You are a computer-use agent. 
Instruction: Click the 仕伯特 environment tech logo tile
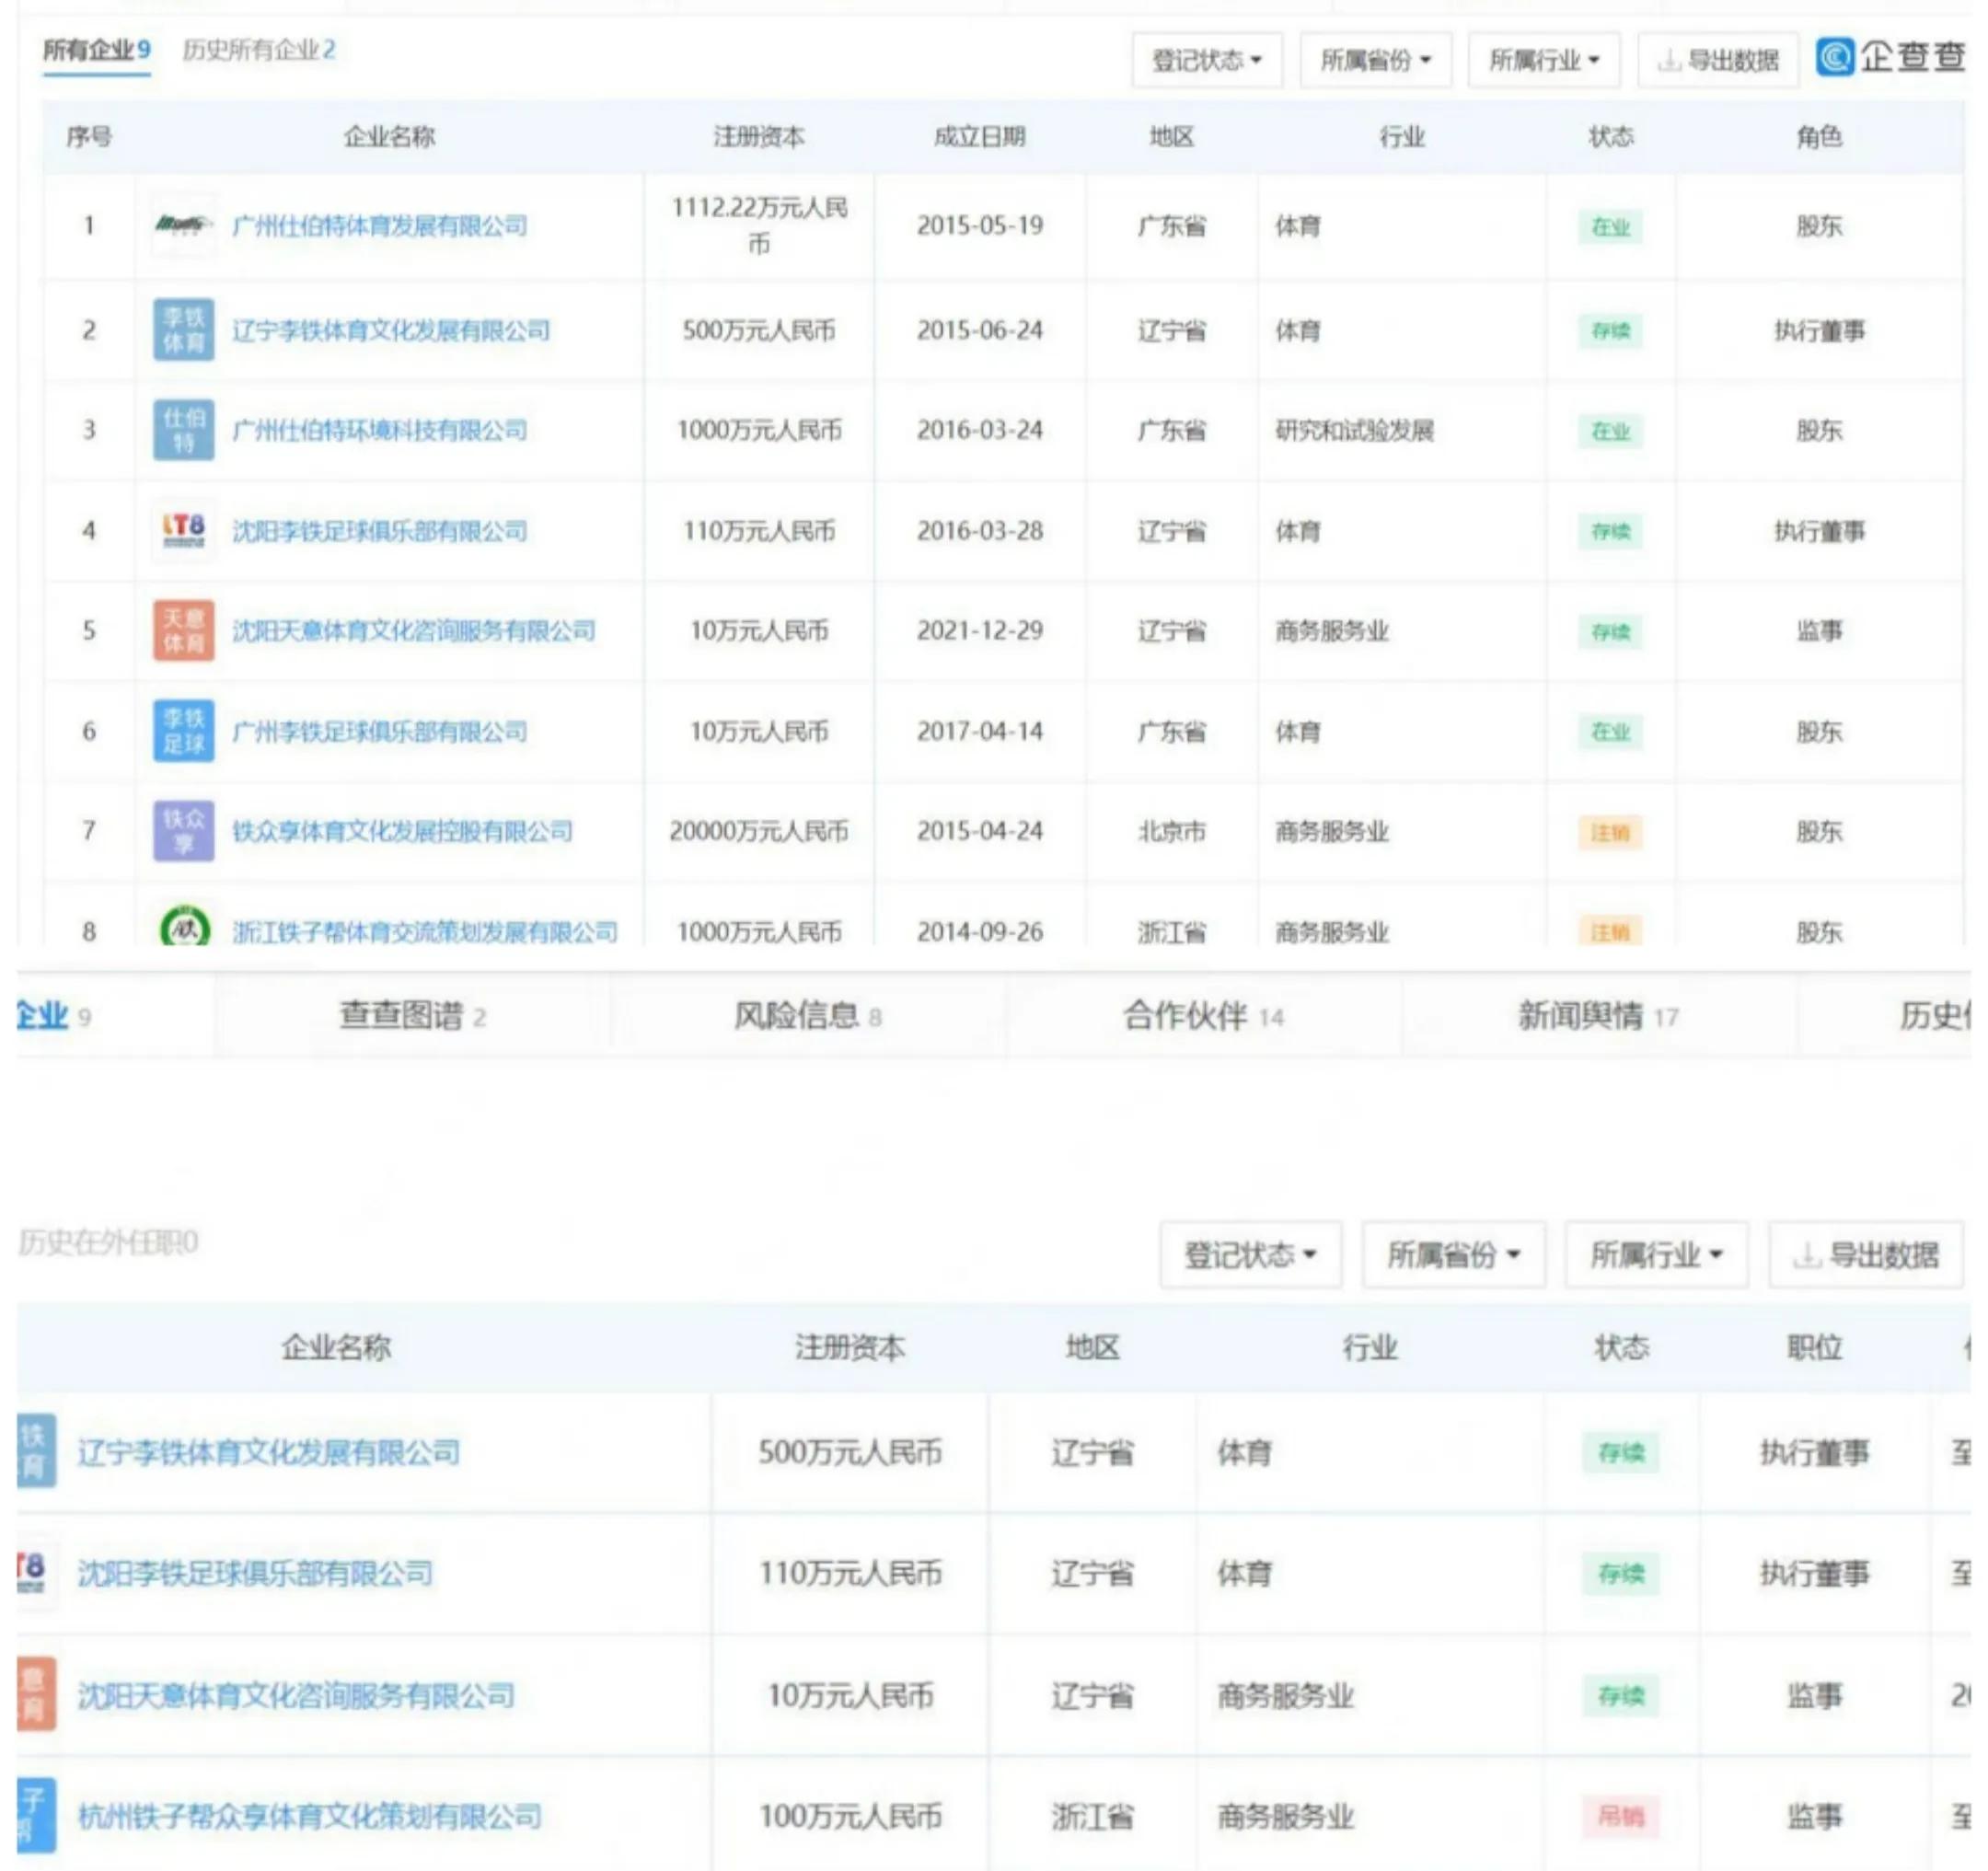tap(183, 430)
